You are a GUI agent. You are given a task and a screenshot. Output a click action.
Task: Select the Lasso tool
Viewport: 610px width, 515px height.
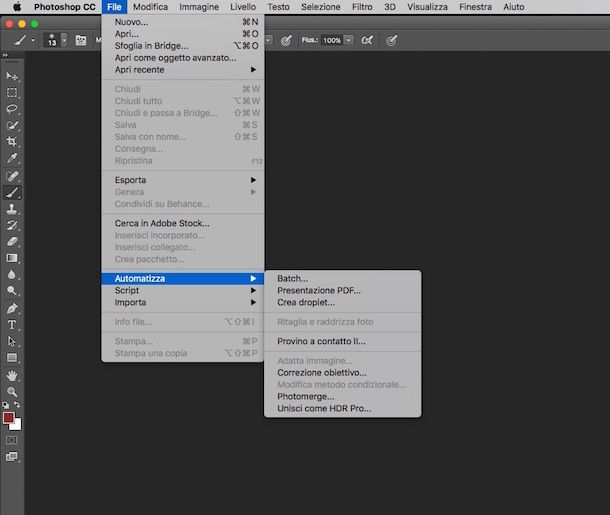click(x=12, y=109)
